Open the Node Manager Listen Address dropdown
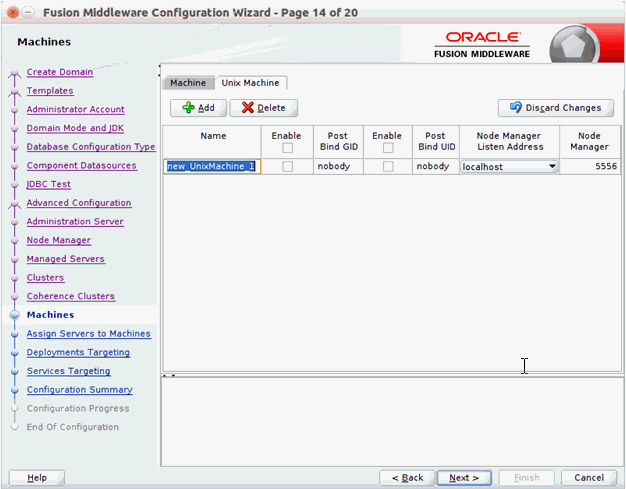This screenshot has height=489, width=626. click(552, 166)
